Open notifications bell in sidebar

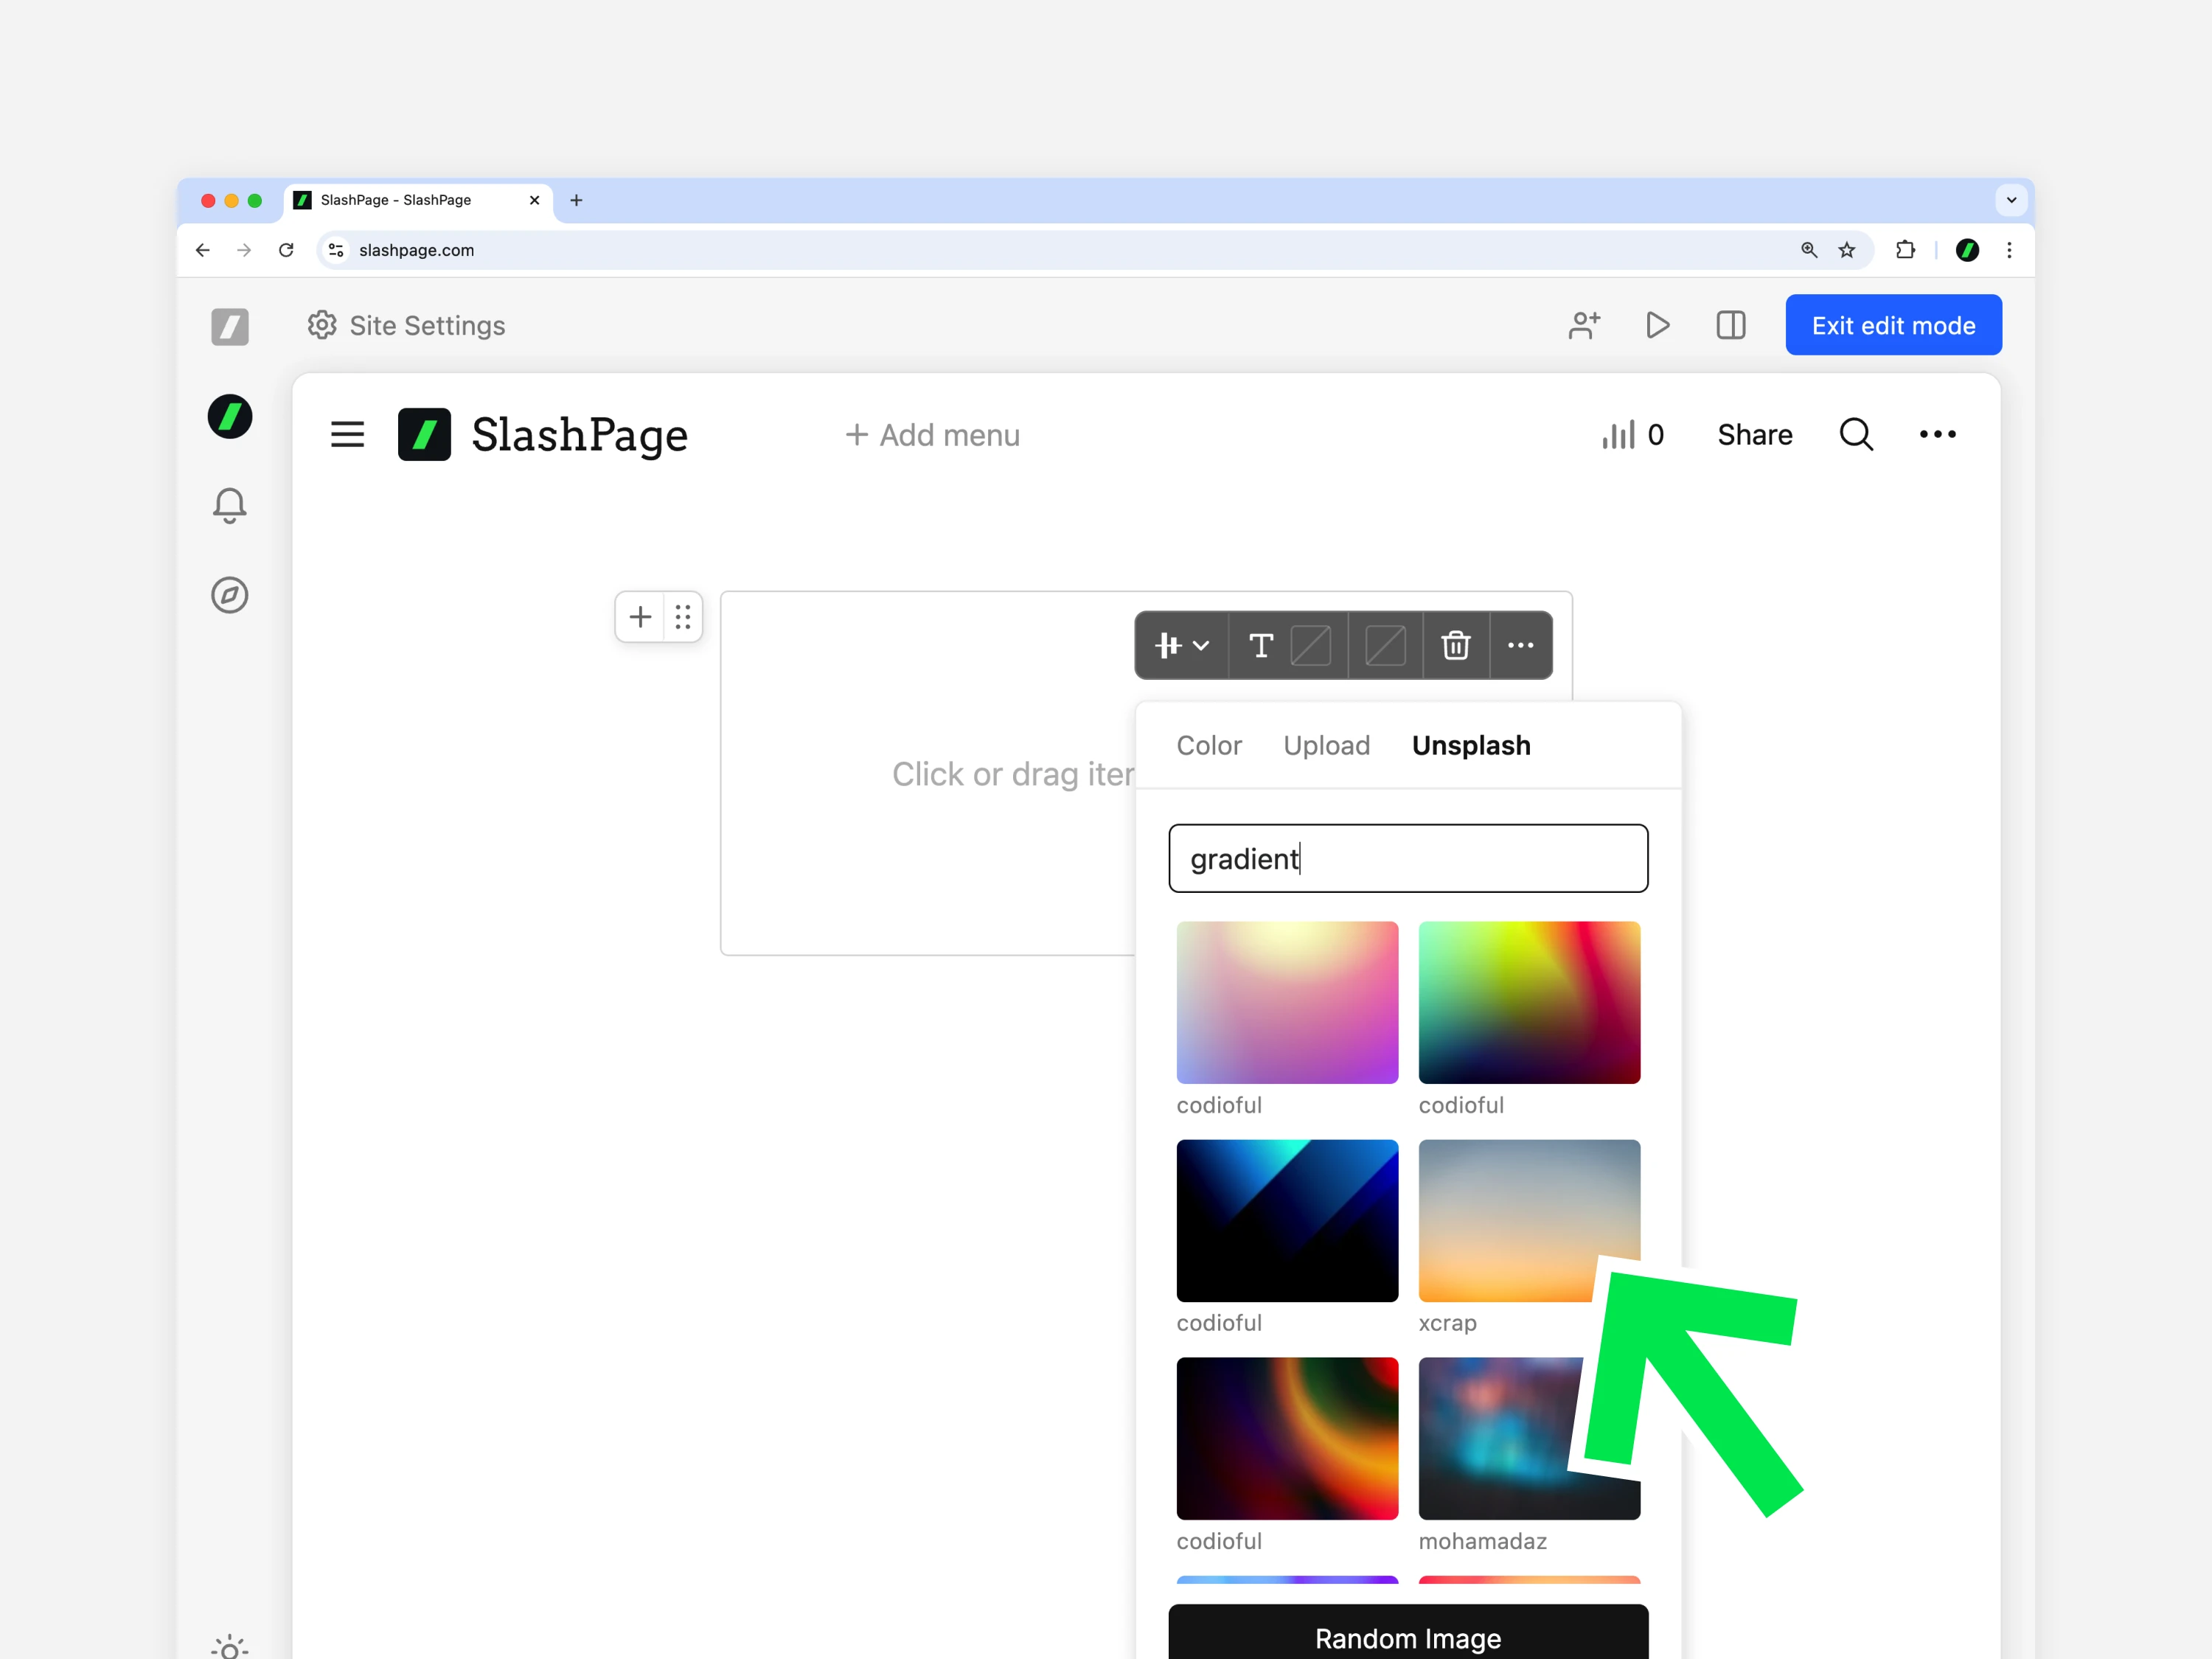tap(230, 506)
